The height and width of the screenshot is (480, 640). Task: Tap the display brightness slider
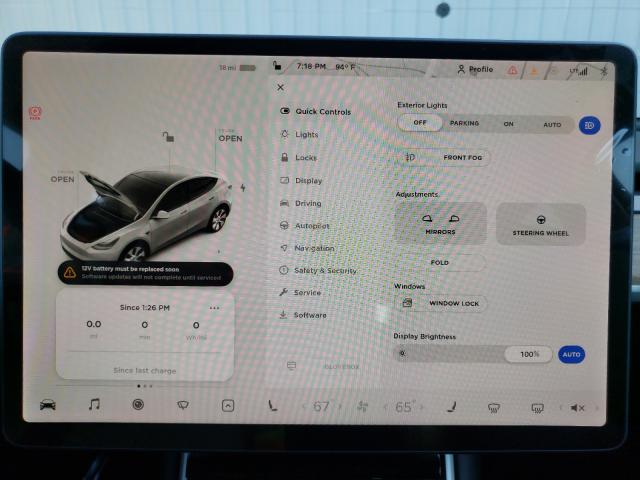tap(473, 353)
